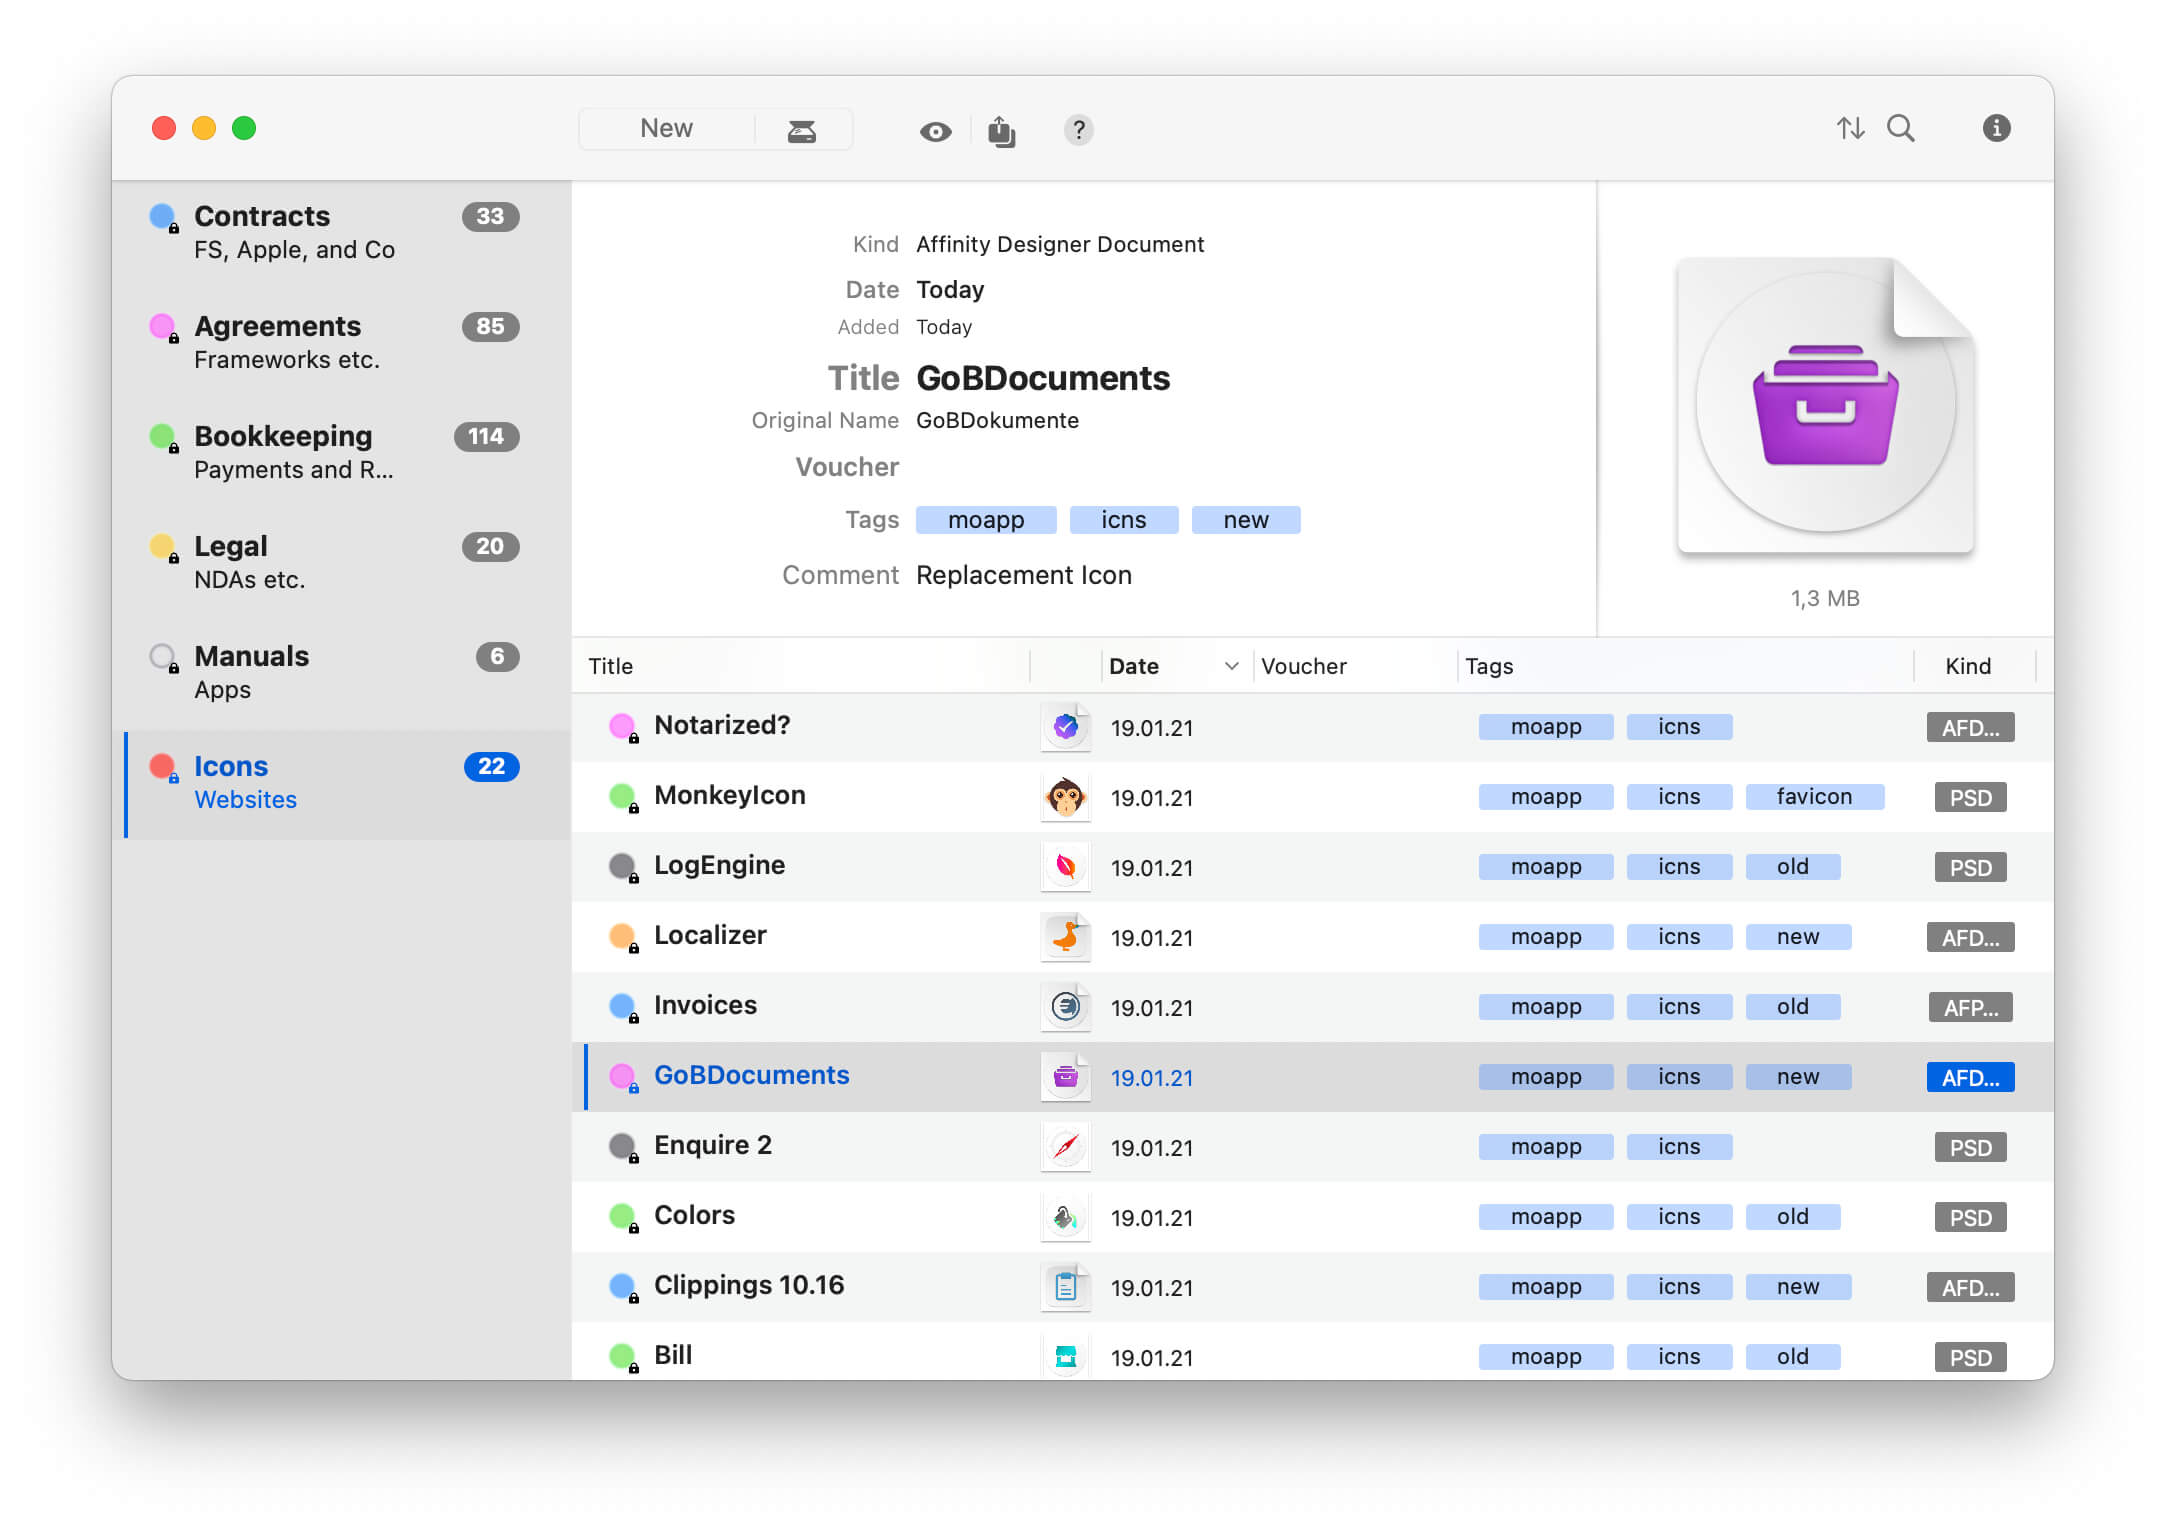This screenshot has height=1528, width=2166.
Task: Open help via the question mark icon
Action: click(1077, 130)
